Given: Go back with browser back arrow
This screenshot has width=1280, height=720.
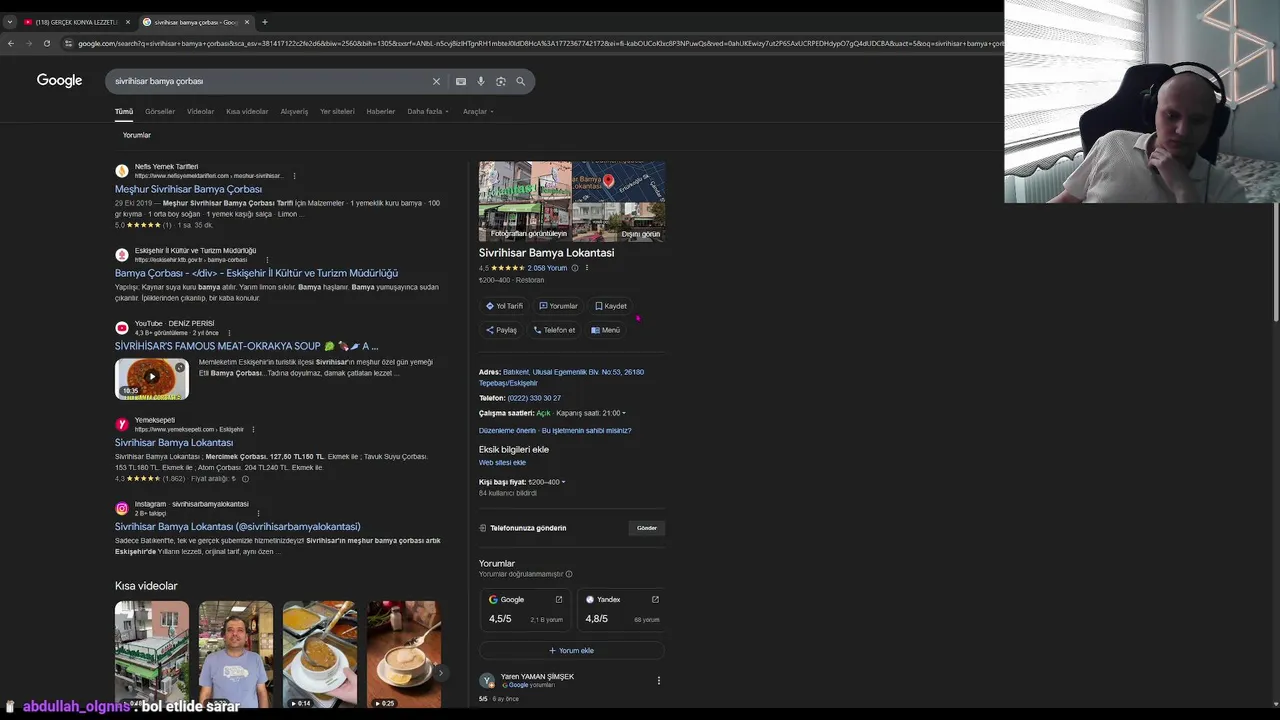Looking at the screenshot, I should (x=10, y=43).
